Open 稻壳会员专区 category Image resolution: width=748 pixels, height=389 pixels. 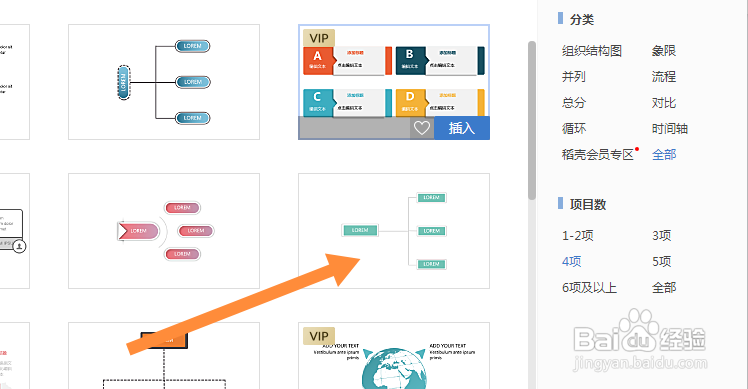coord(598,154)
